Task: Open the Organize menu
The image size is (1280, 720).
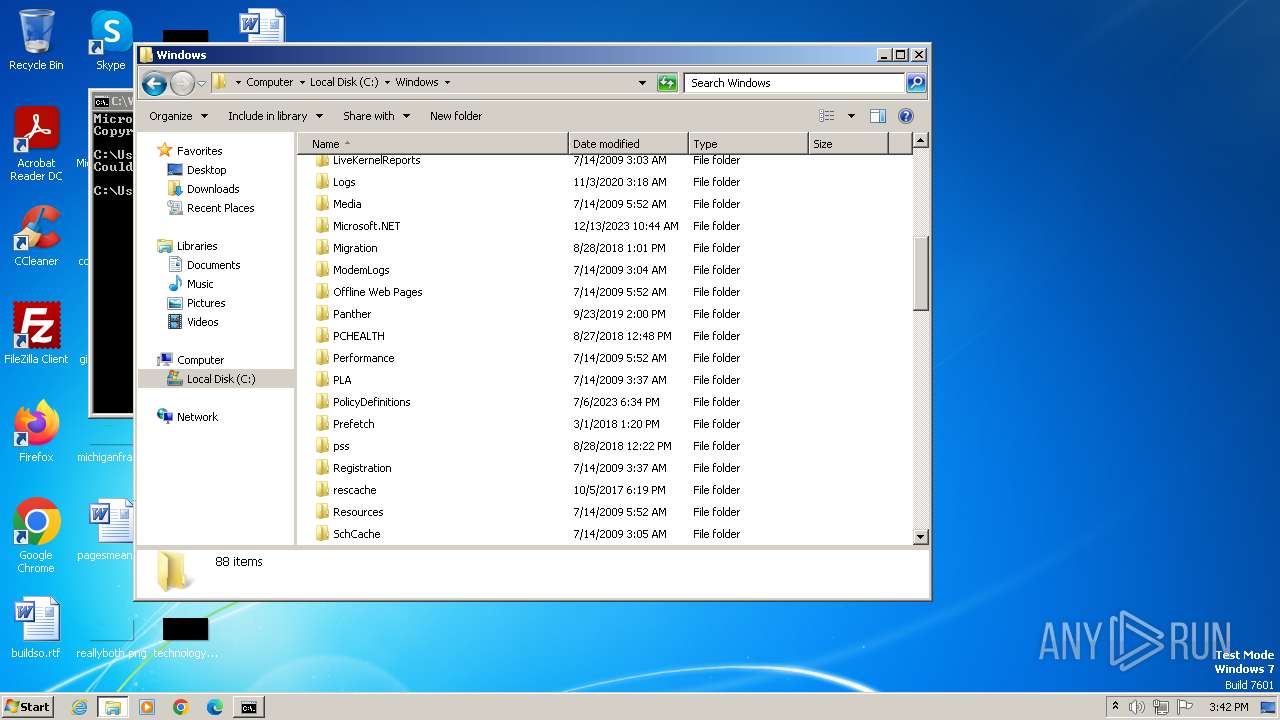Action: 178,116
